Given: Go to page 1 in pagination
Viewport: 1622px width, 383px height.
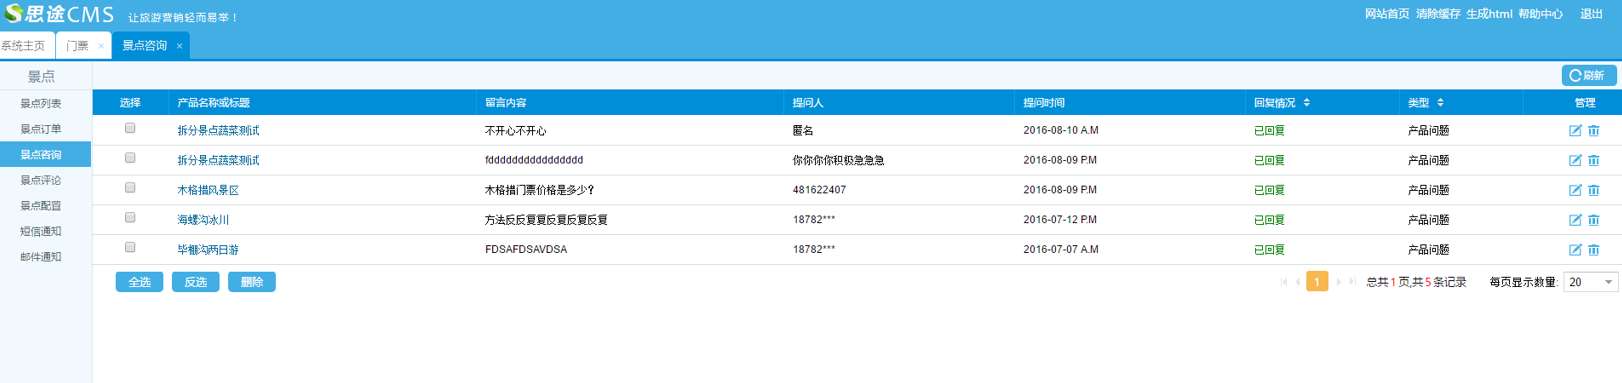Looking at the screenshot, I should coord(1317,282).
